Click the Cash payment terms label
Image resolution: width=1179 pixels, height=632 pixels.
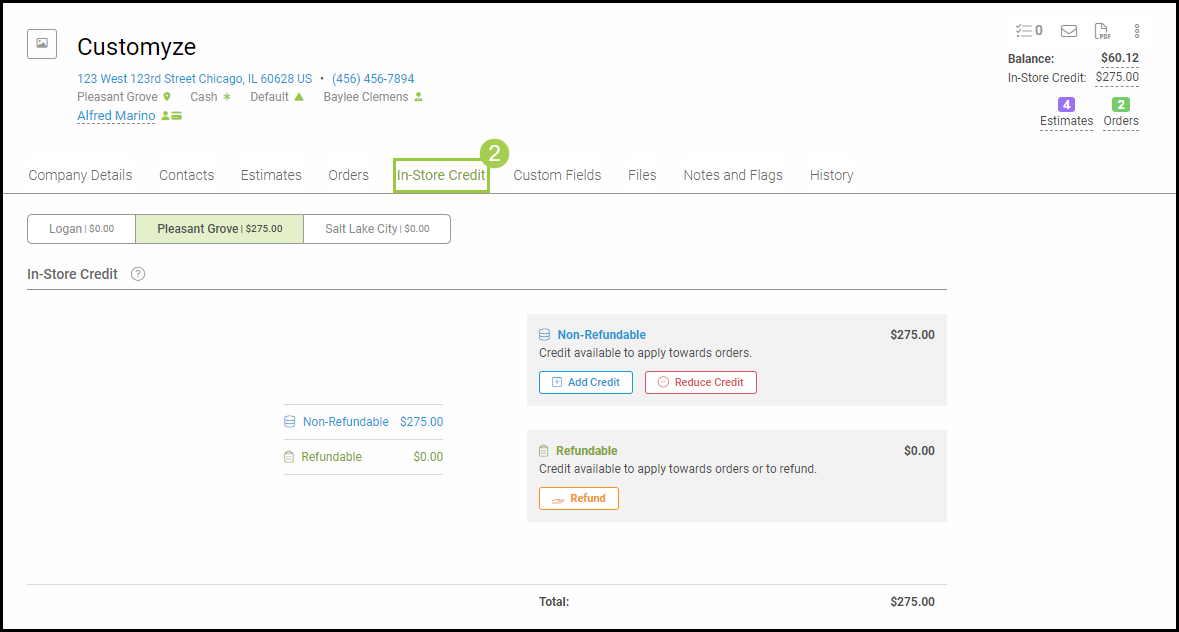point(204,97)
